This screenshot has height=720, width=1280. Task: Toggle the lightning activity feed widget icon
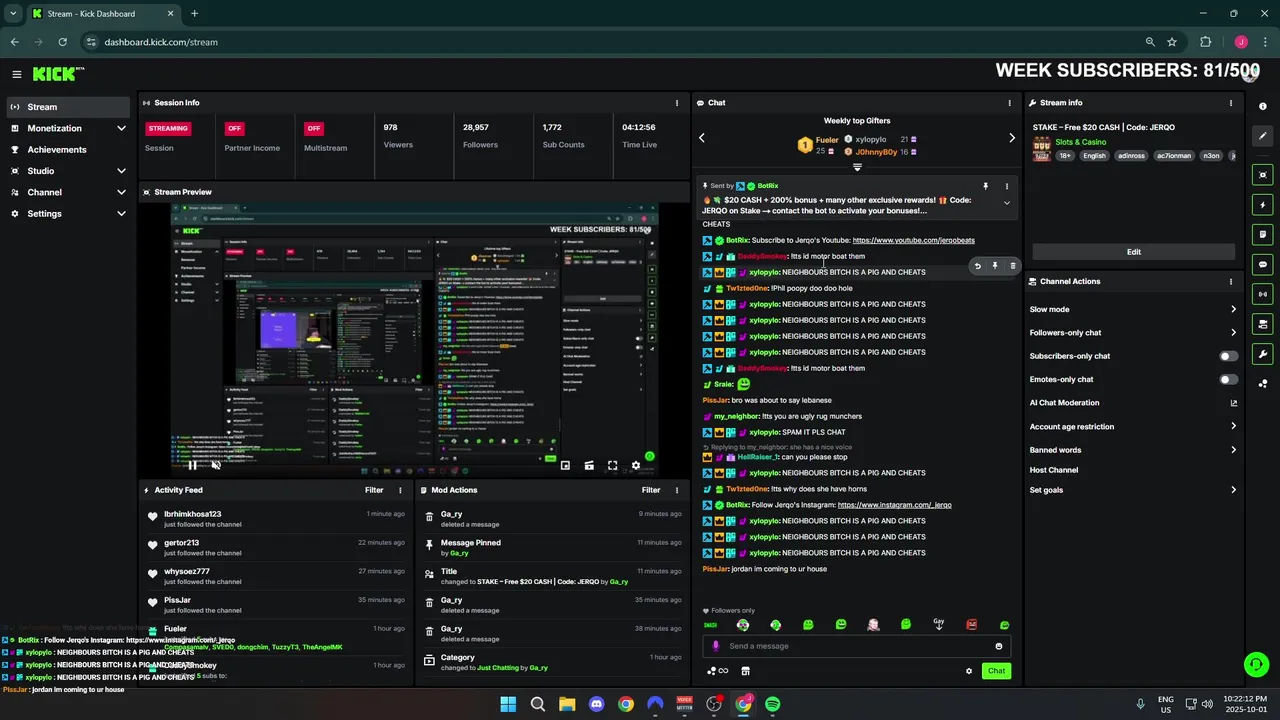1263,205
